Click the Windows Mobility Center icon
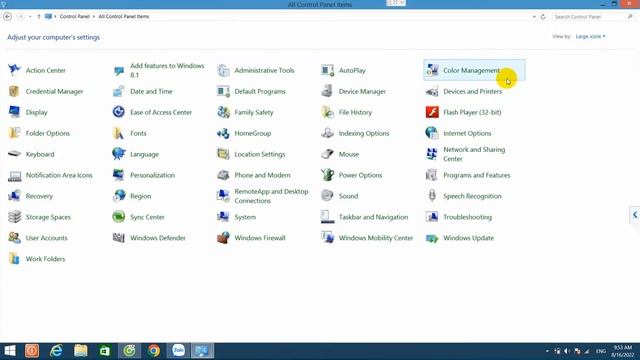The height and width of the screenshot is (360, 640). (x=327, y=238)
